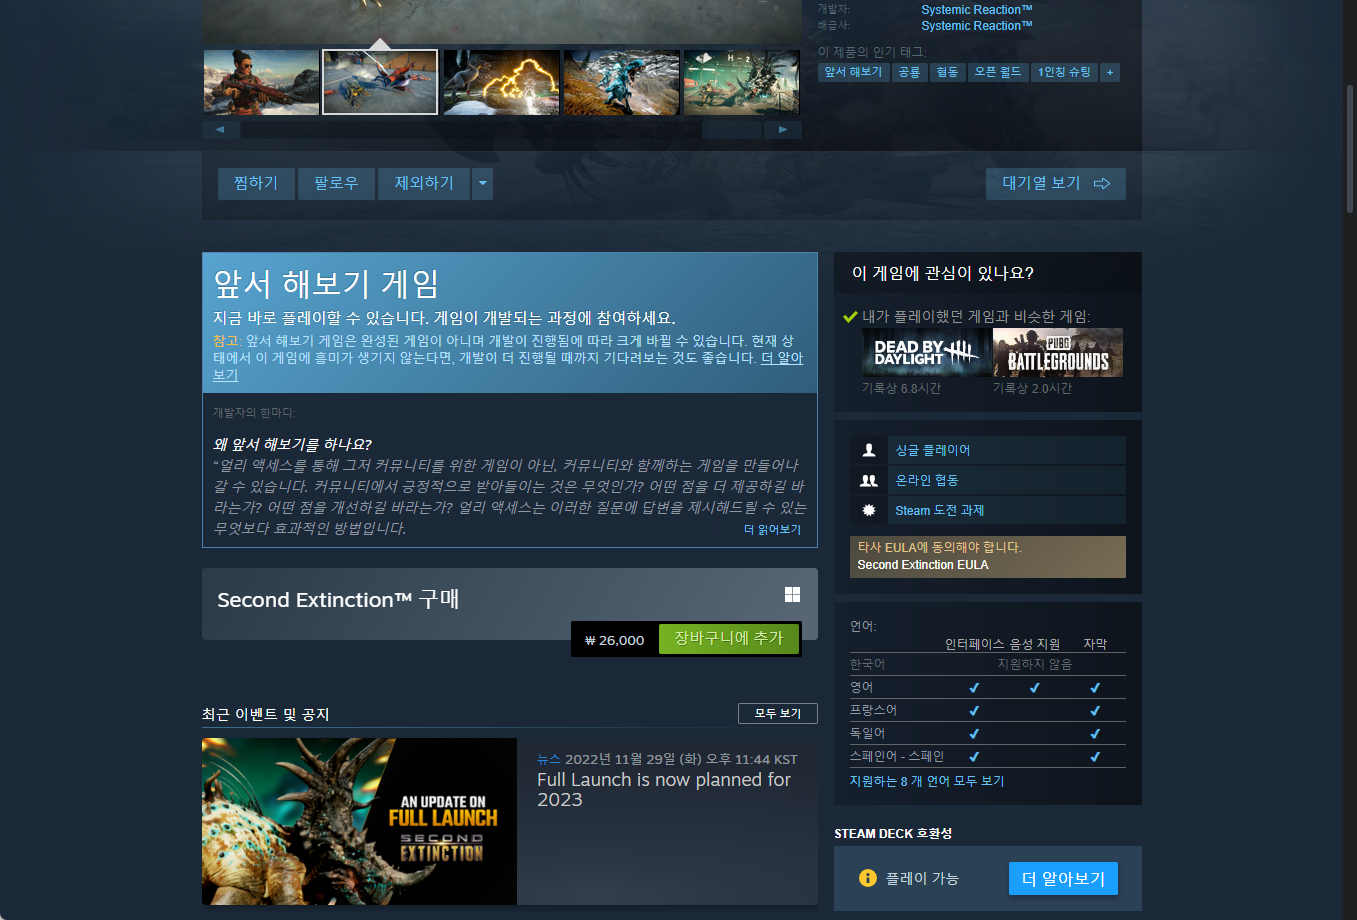This screenshot has height=920, width=1357.
Task: Select the 협동 tag
Action: click(947, 72)
